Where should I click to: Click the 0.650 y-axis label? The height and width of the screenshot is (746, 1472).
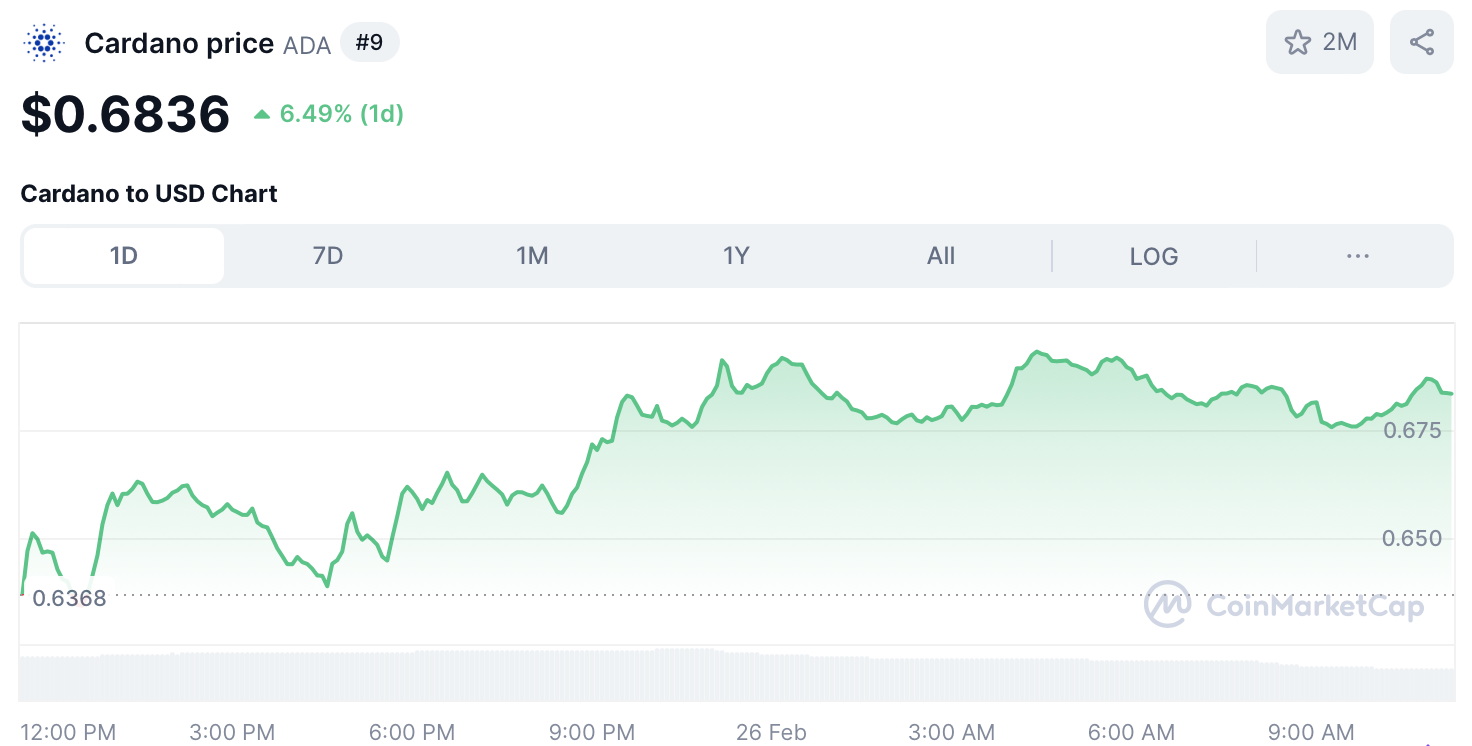click(1412, 538)
